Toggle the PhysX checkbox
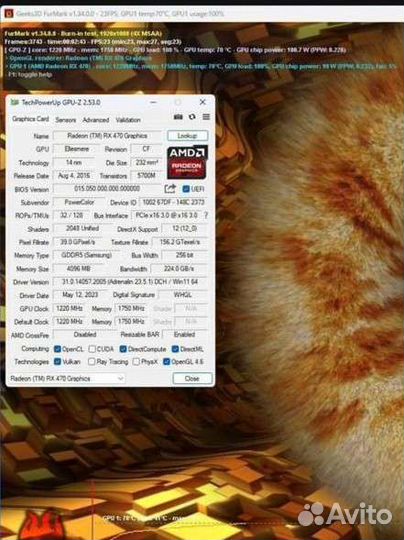This screenshot has height=540, width=404. [136, 362]
